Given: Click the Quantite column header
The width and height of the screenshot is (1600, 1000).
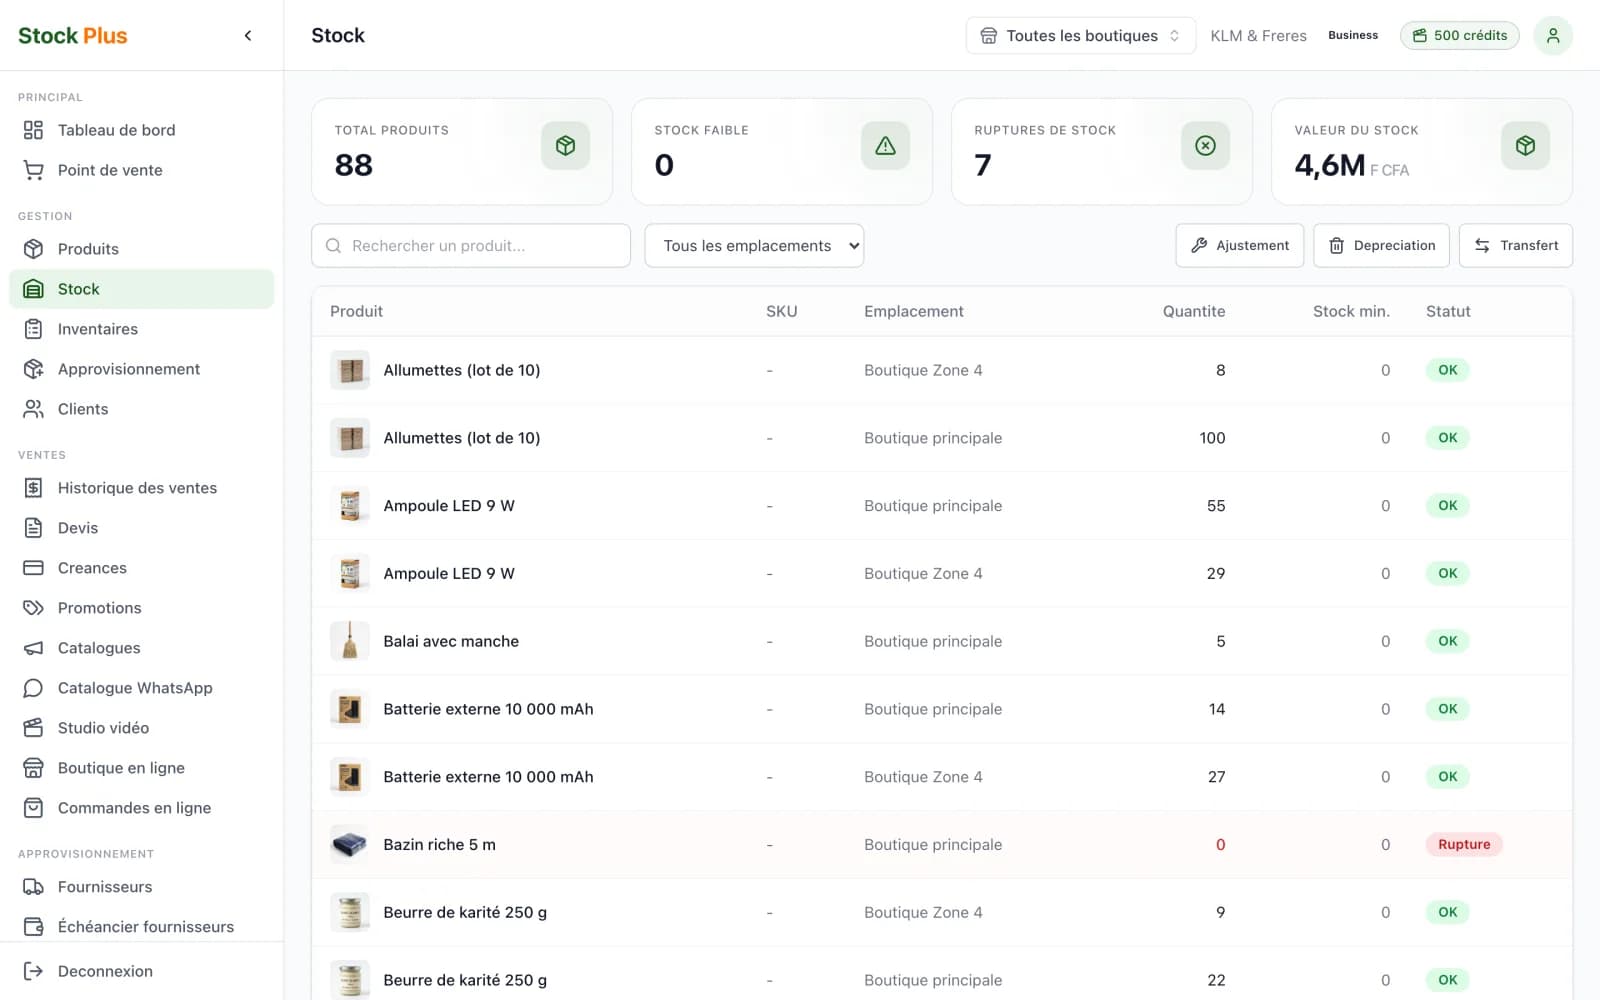Looking at the screenshot, I should click(1194, 312).
